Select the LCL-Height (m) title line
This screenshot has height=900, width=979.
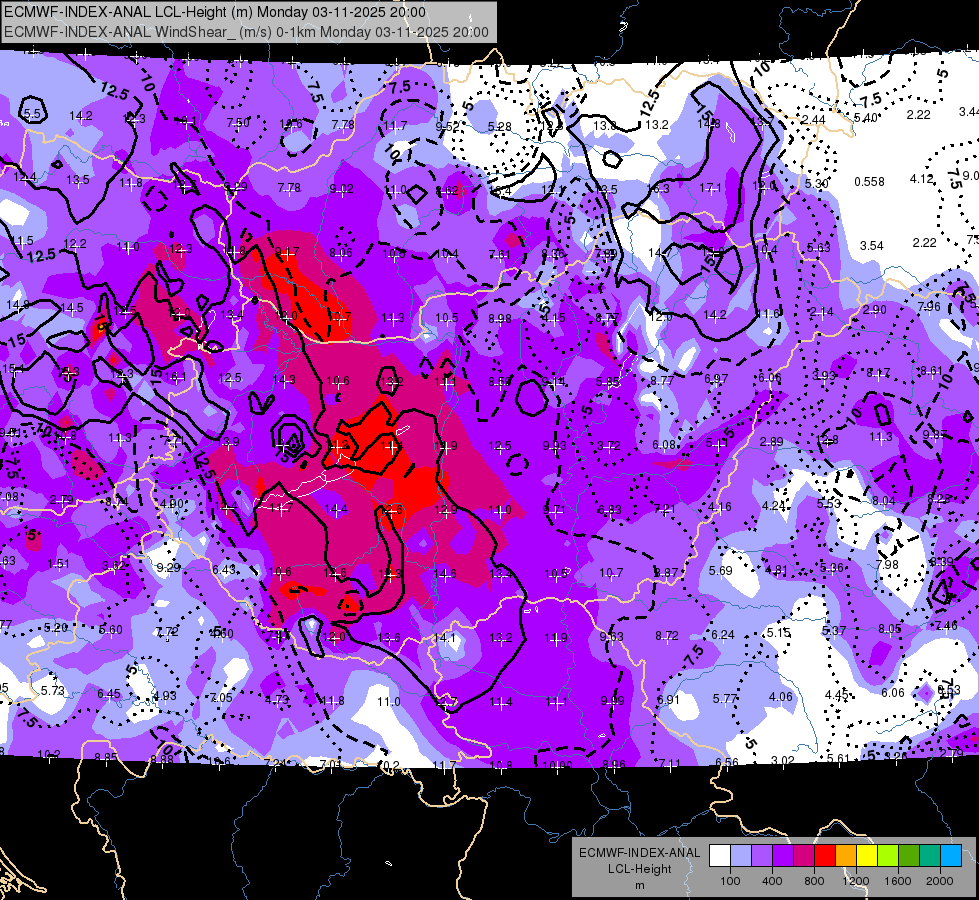[215, 12]
